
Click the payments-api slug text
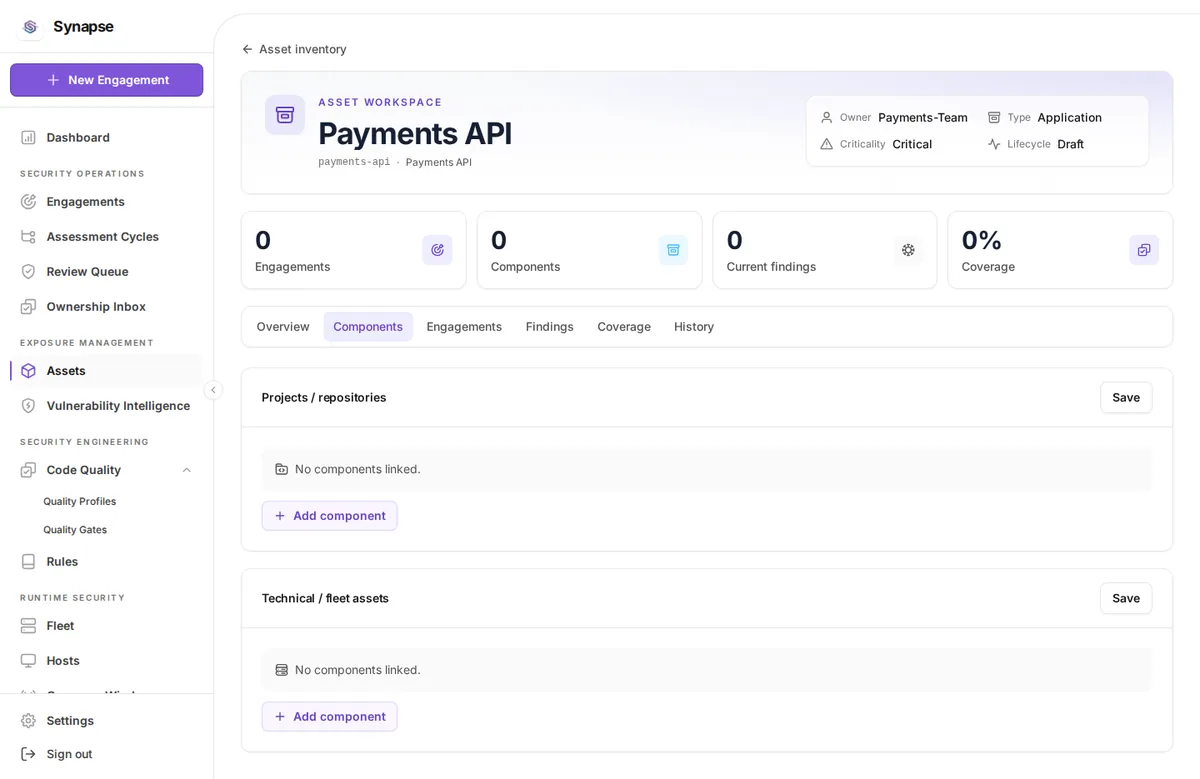(354, 162)
